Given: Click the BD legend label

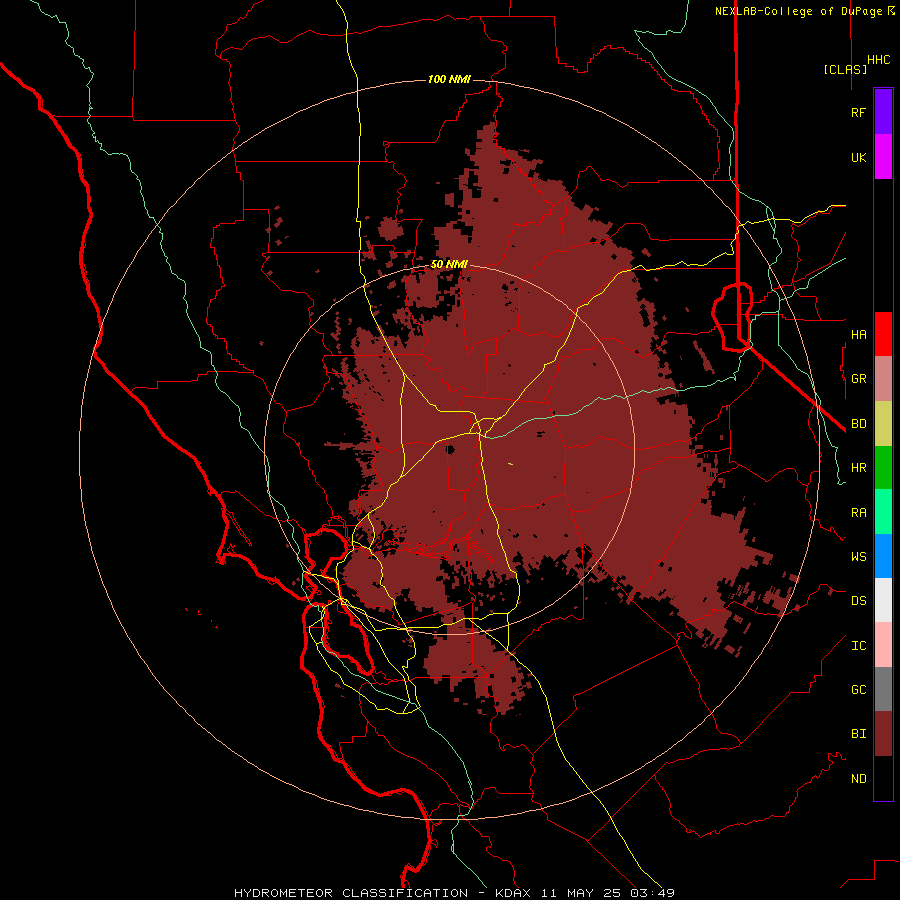Looking at the screenshot, I should (859, 424).
